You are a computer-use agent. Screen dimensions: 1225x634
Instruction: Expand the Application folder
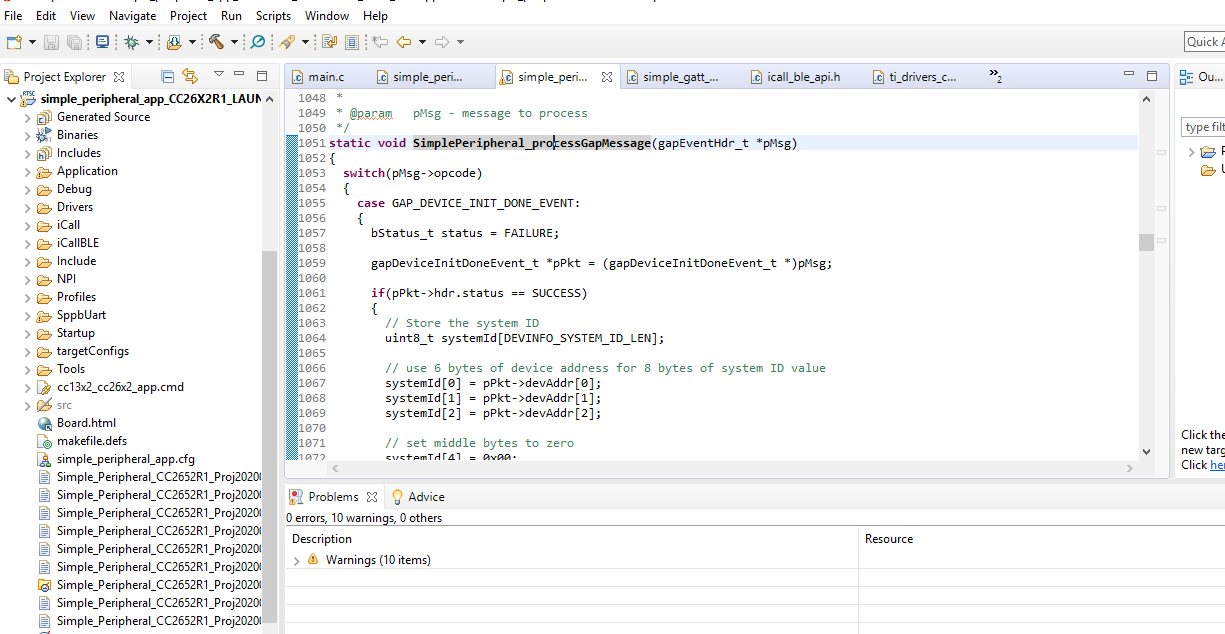(28, 172)
